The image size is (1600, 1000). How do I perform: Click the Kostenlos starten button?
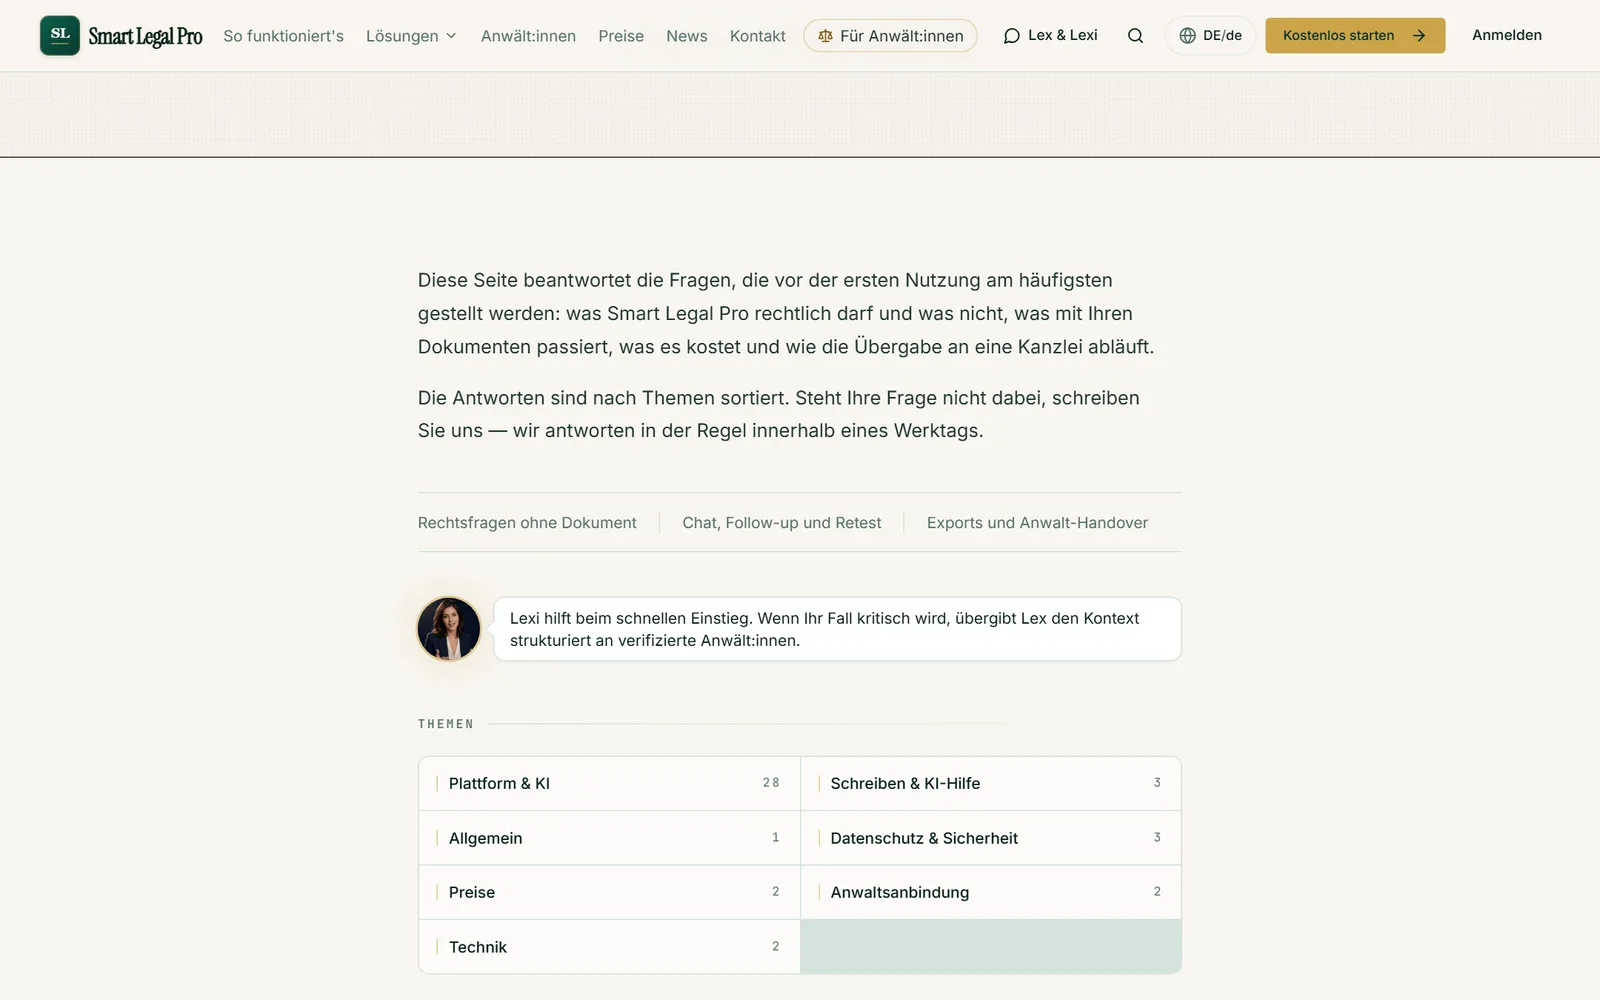(1355, 35)
